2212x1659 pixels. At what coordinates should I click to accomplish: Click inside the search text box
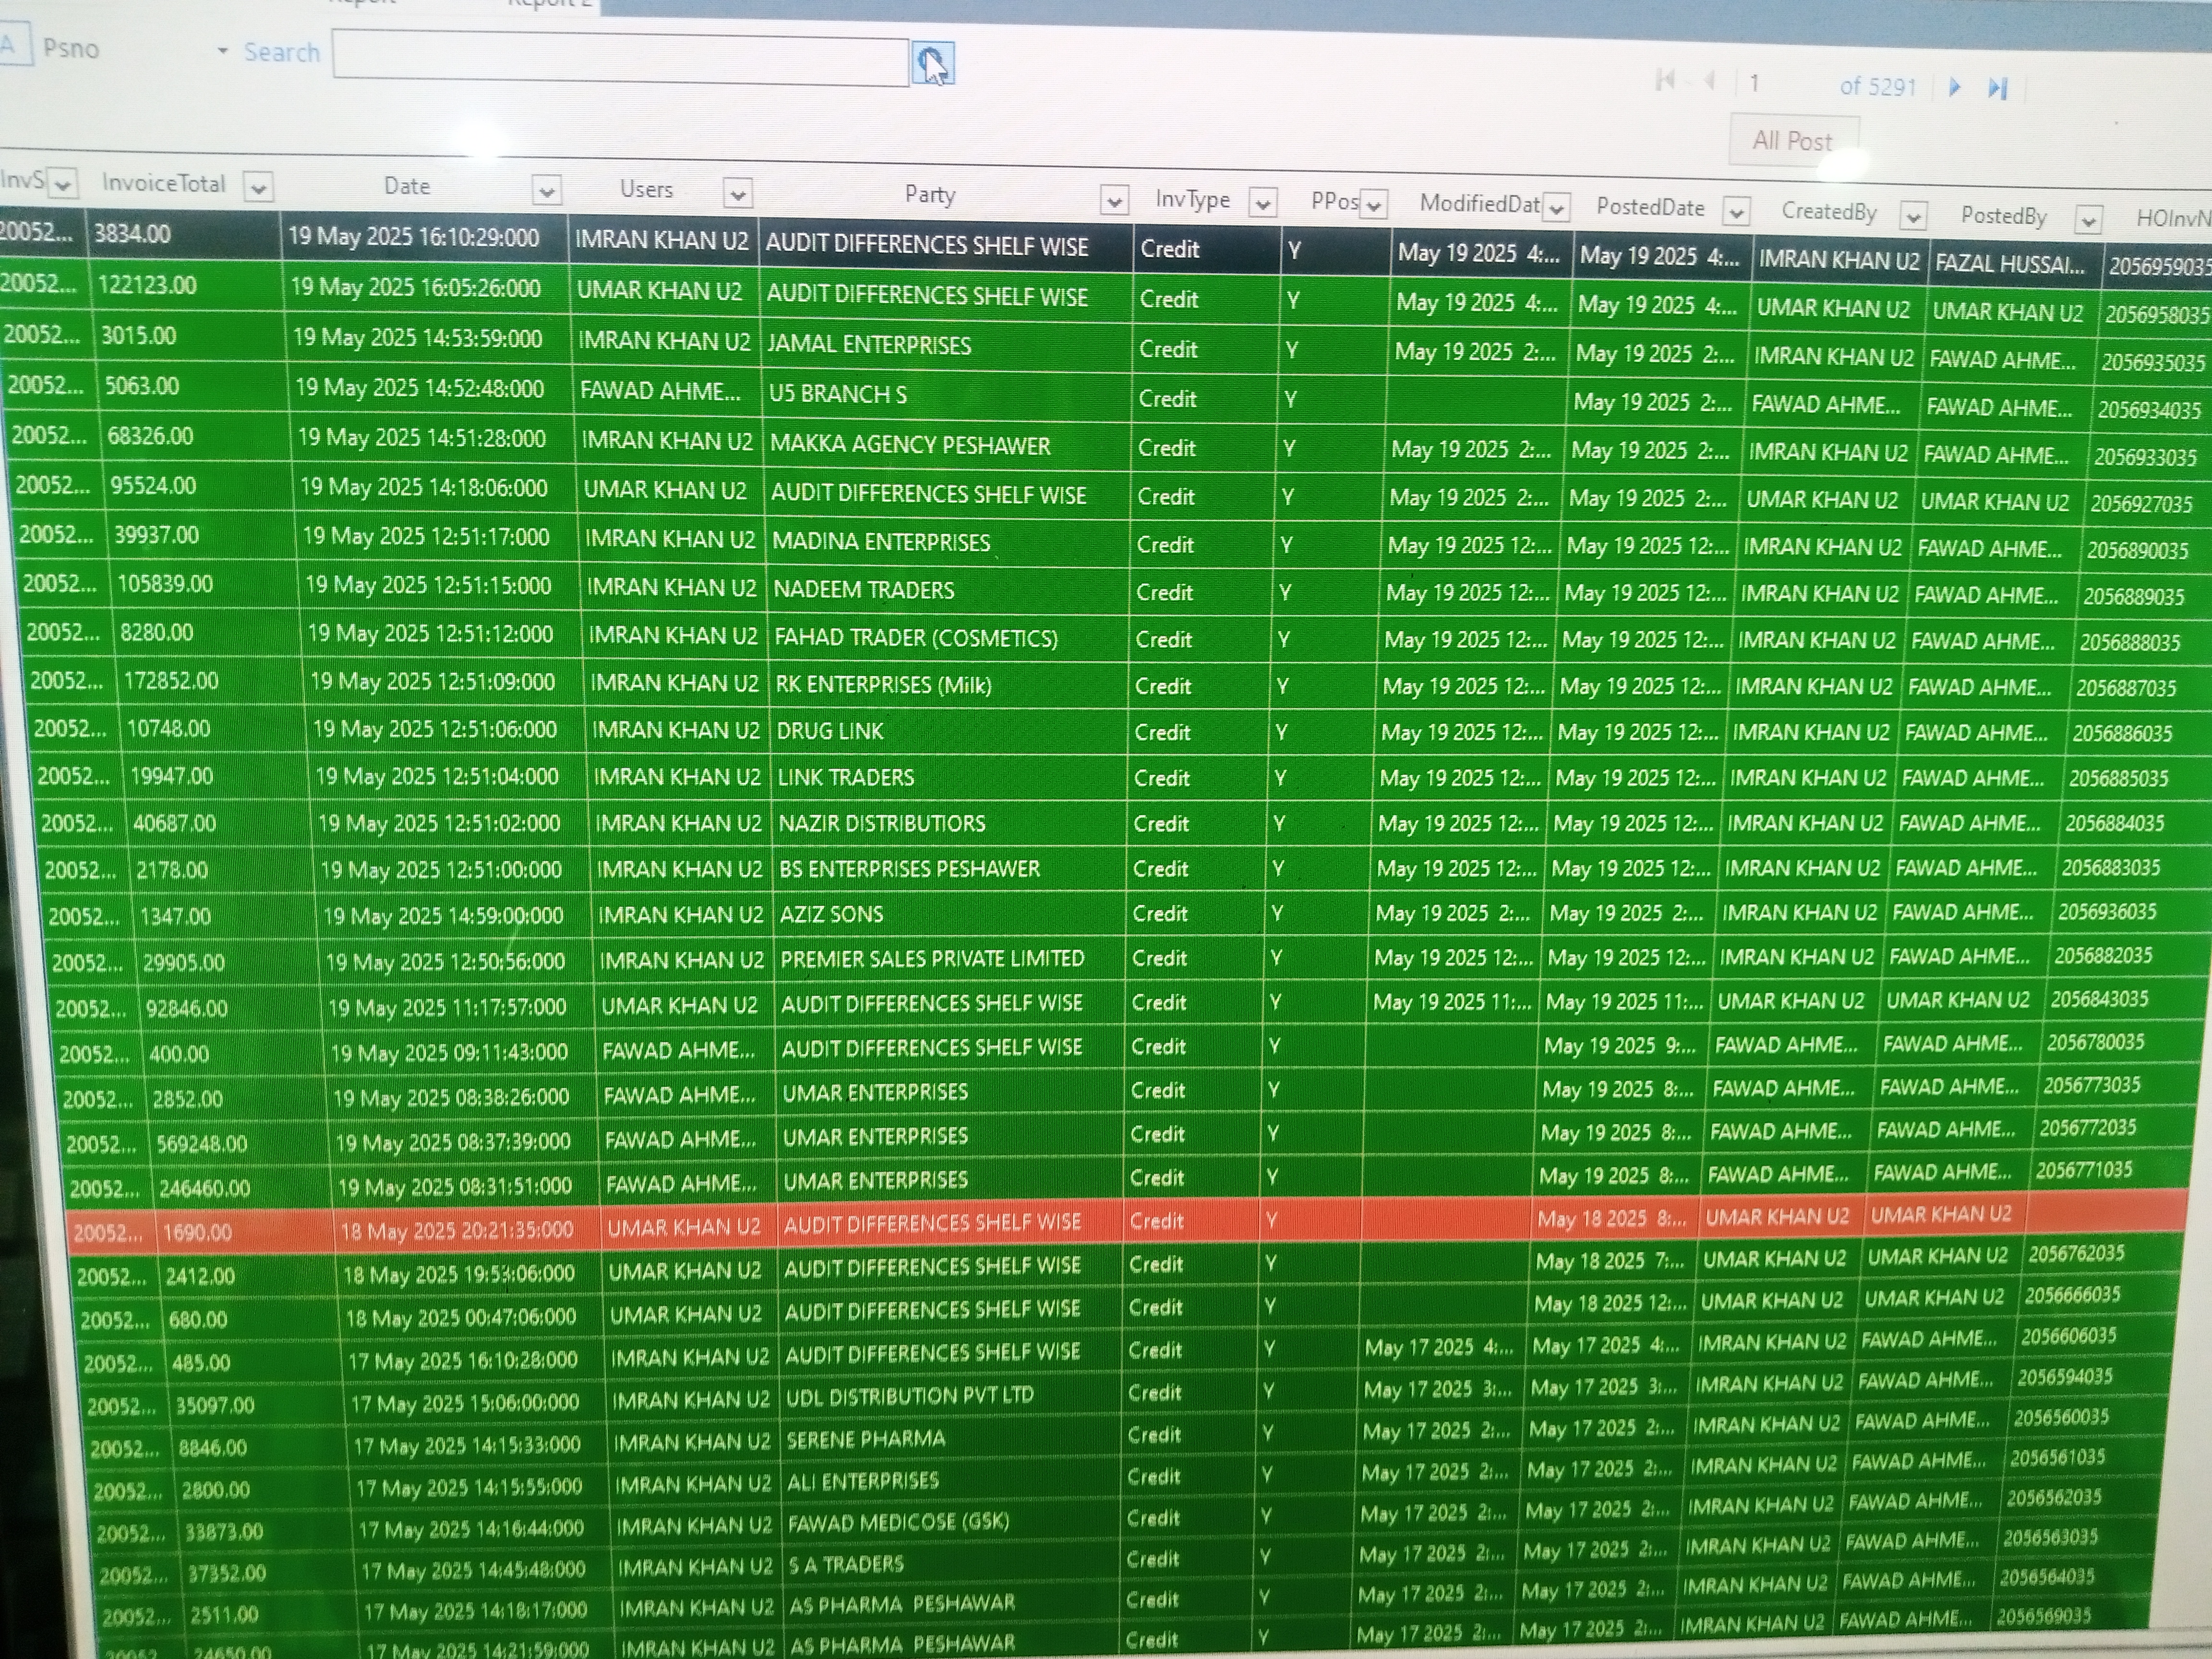coord(620,60)
